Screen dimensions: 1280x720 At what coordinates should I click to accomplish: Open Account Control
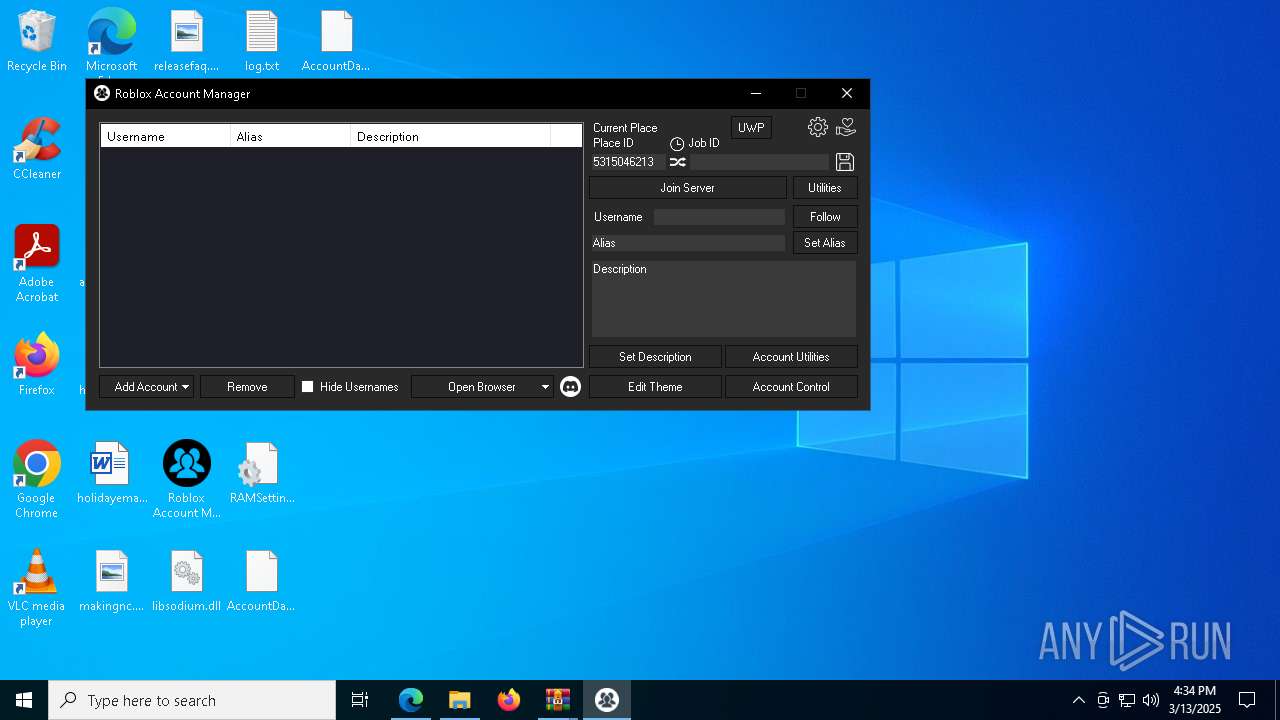[791, 387]
